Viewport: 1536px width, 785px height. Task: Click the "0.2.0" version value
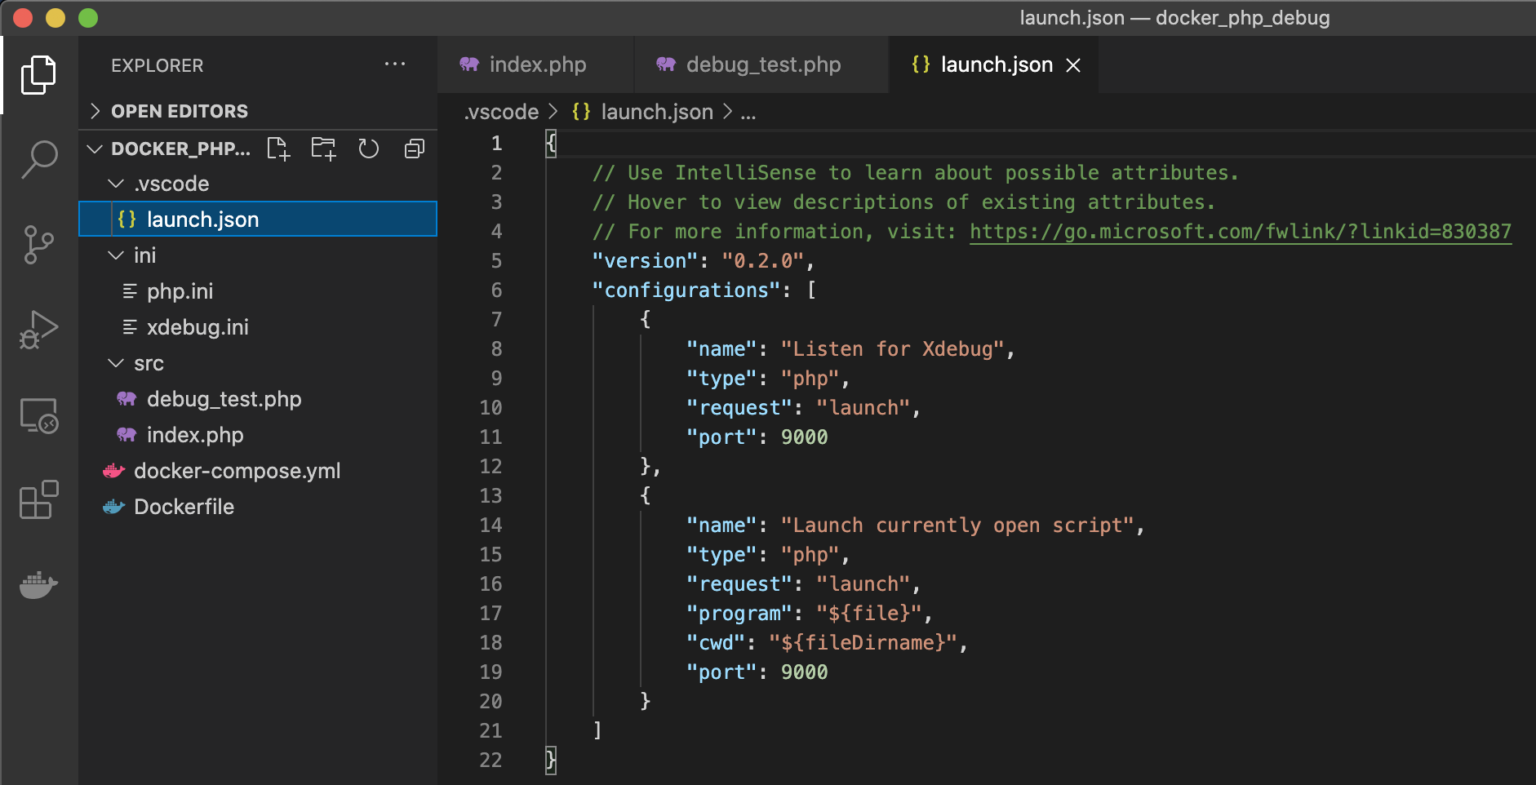[763, 261]
